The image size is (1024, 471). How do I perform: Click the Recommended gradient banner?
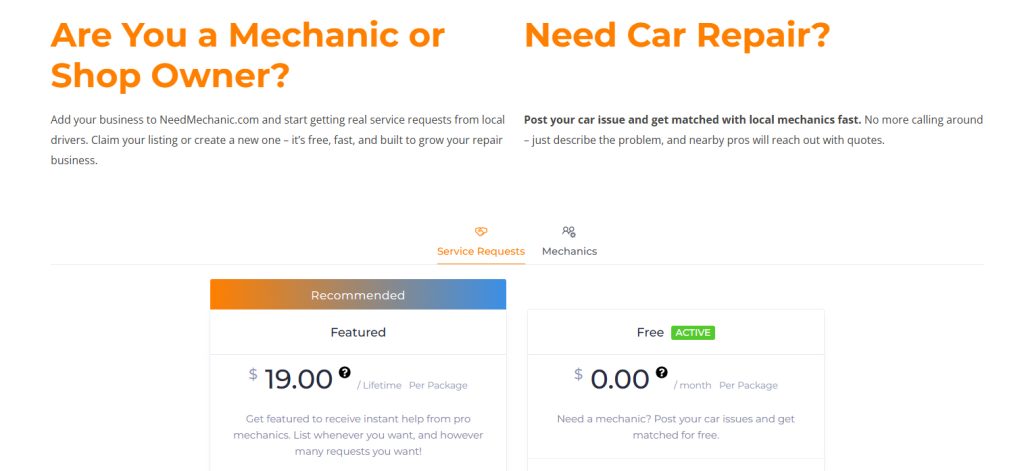point(358,295)
